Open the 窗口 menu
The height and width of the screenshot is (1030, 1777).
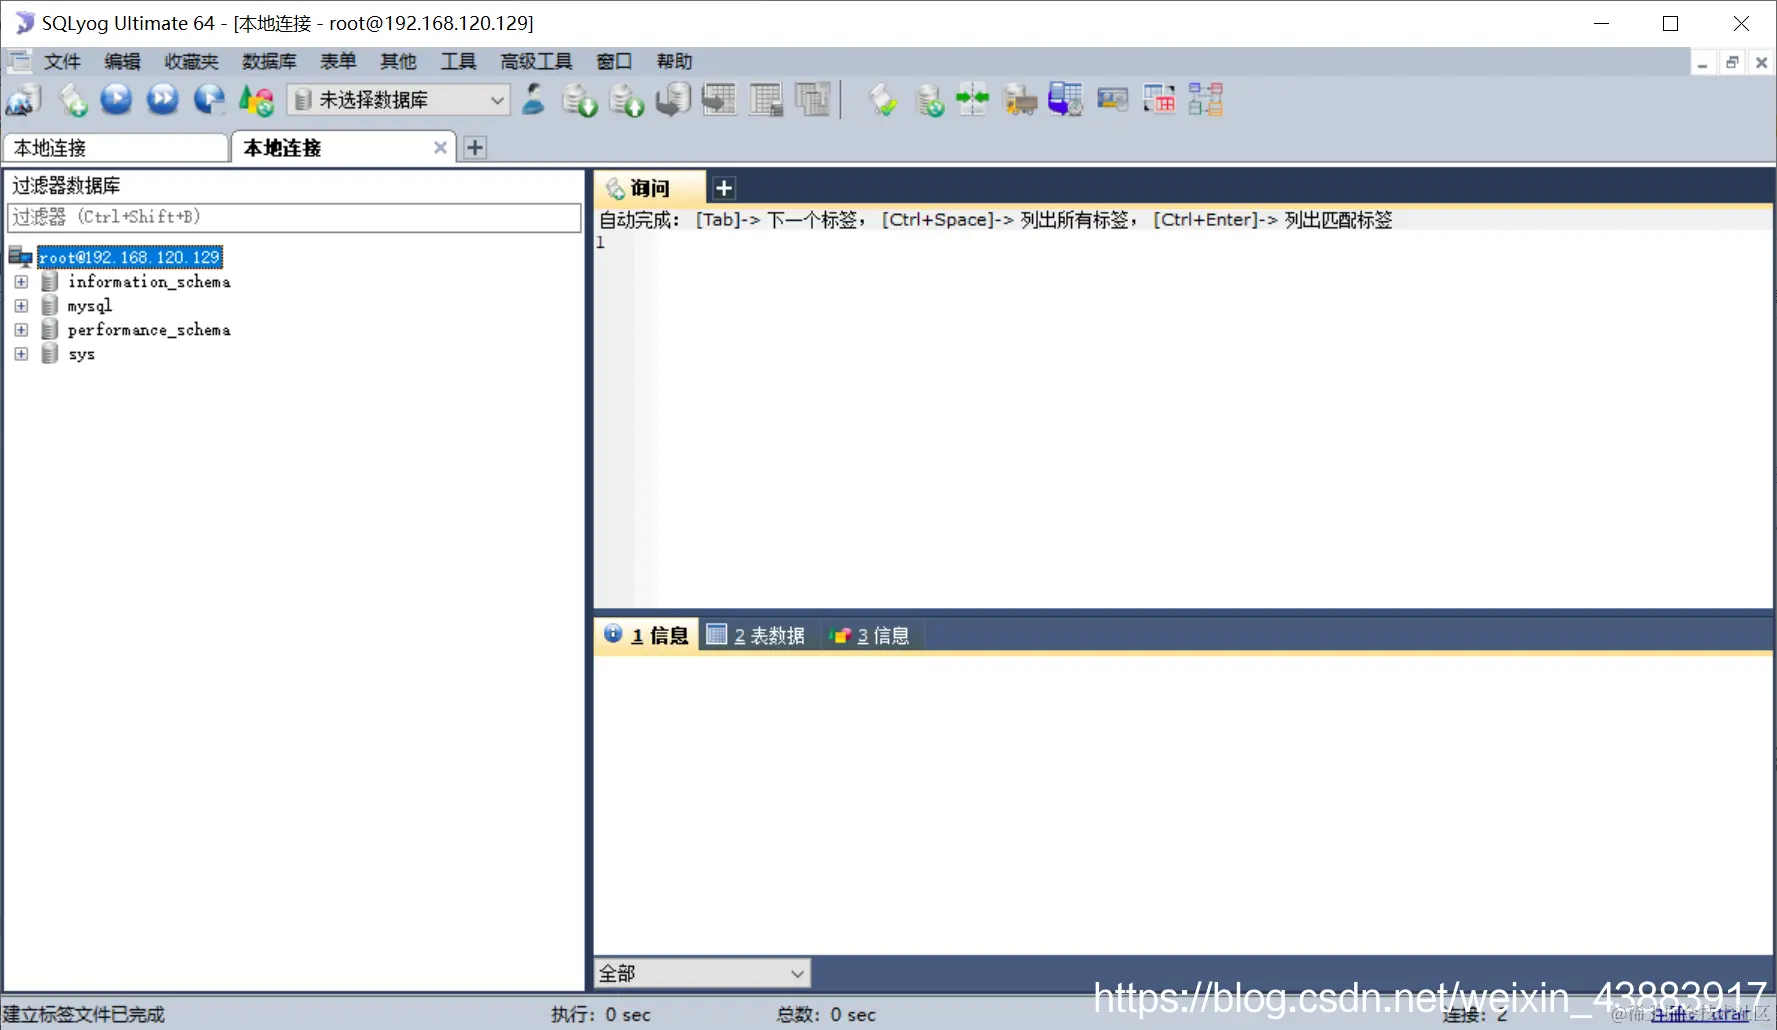[614, 62]
